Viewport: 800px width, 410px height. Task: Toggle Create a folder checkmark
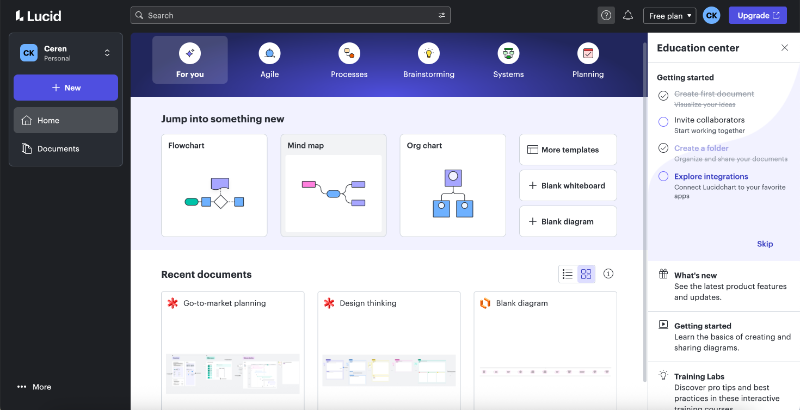663,148
